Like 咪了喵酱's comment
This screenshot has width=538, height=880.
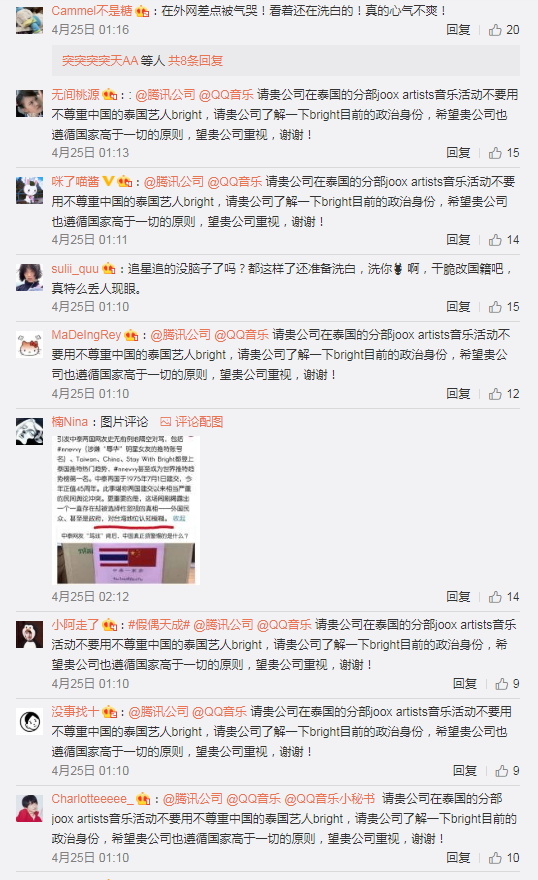click(503, 240)
